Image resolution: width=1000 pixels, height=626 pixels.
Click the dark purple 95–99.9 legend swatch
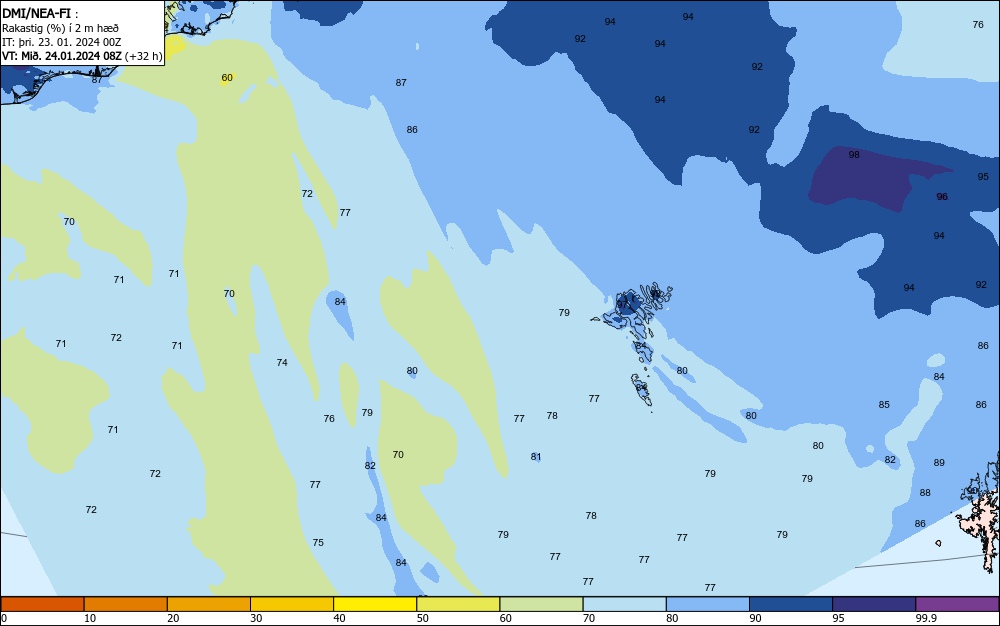pyautogui.click(x=874, y=604)
